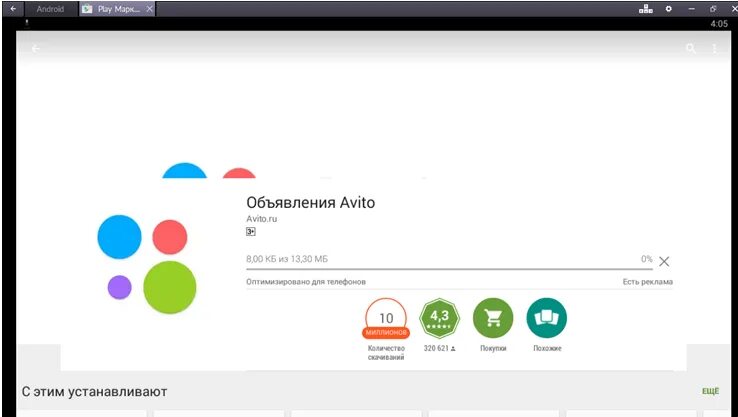Click the ЕЩЁ link

click(710, 391)
